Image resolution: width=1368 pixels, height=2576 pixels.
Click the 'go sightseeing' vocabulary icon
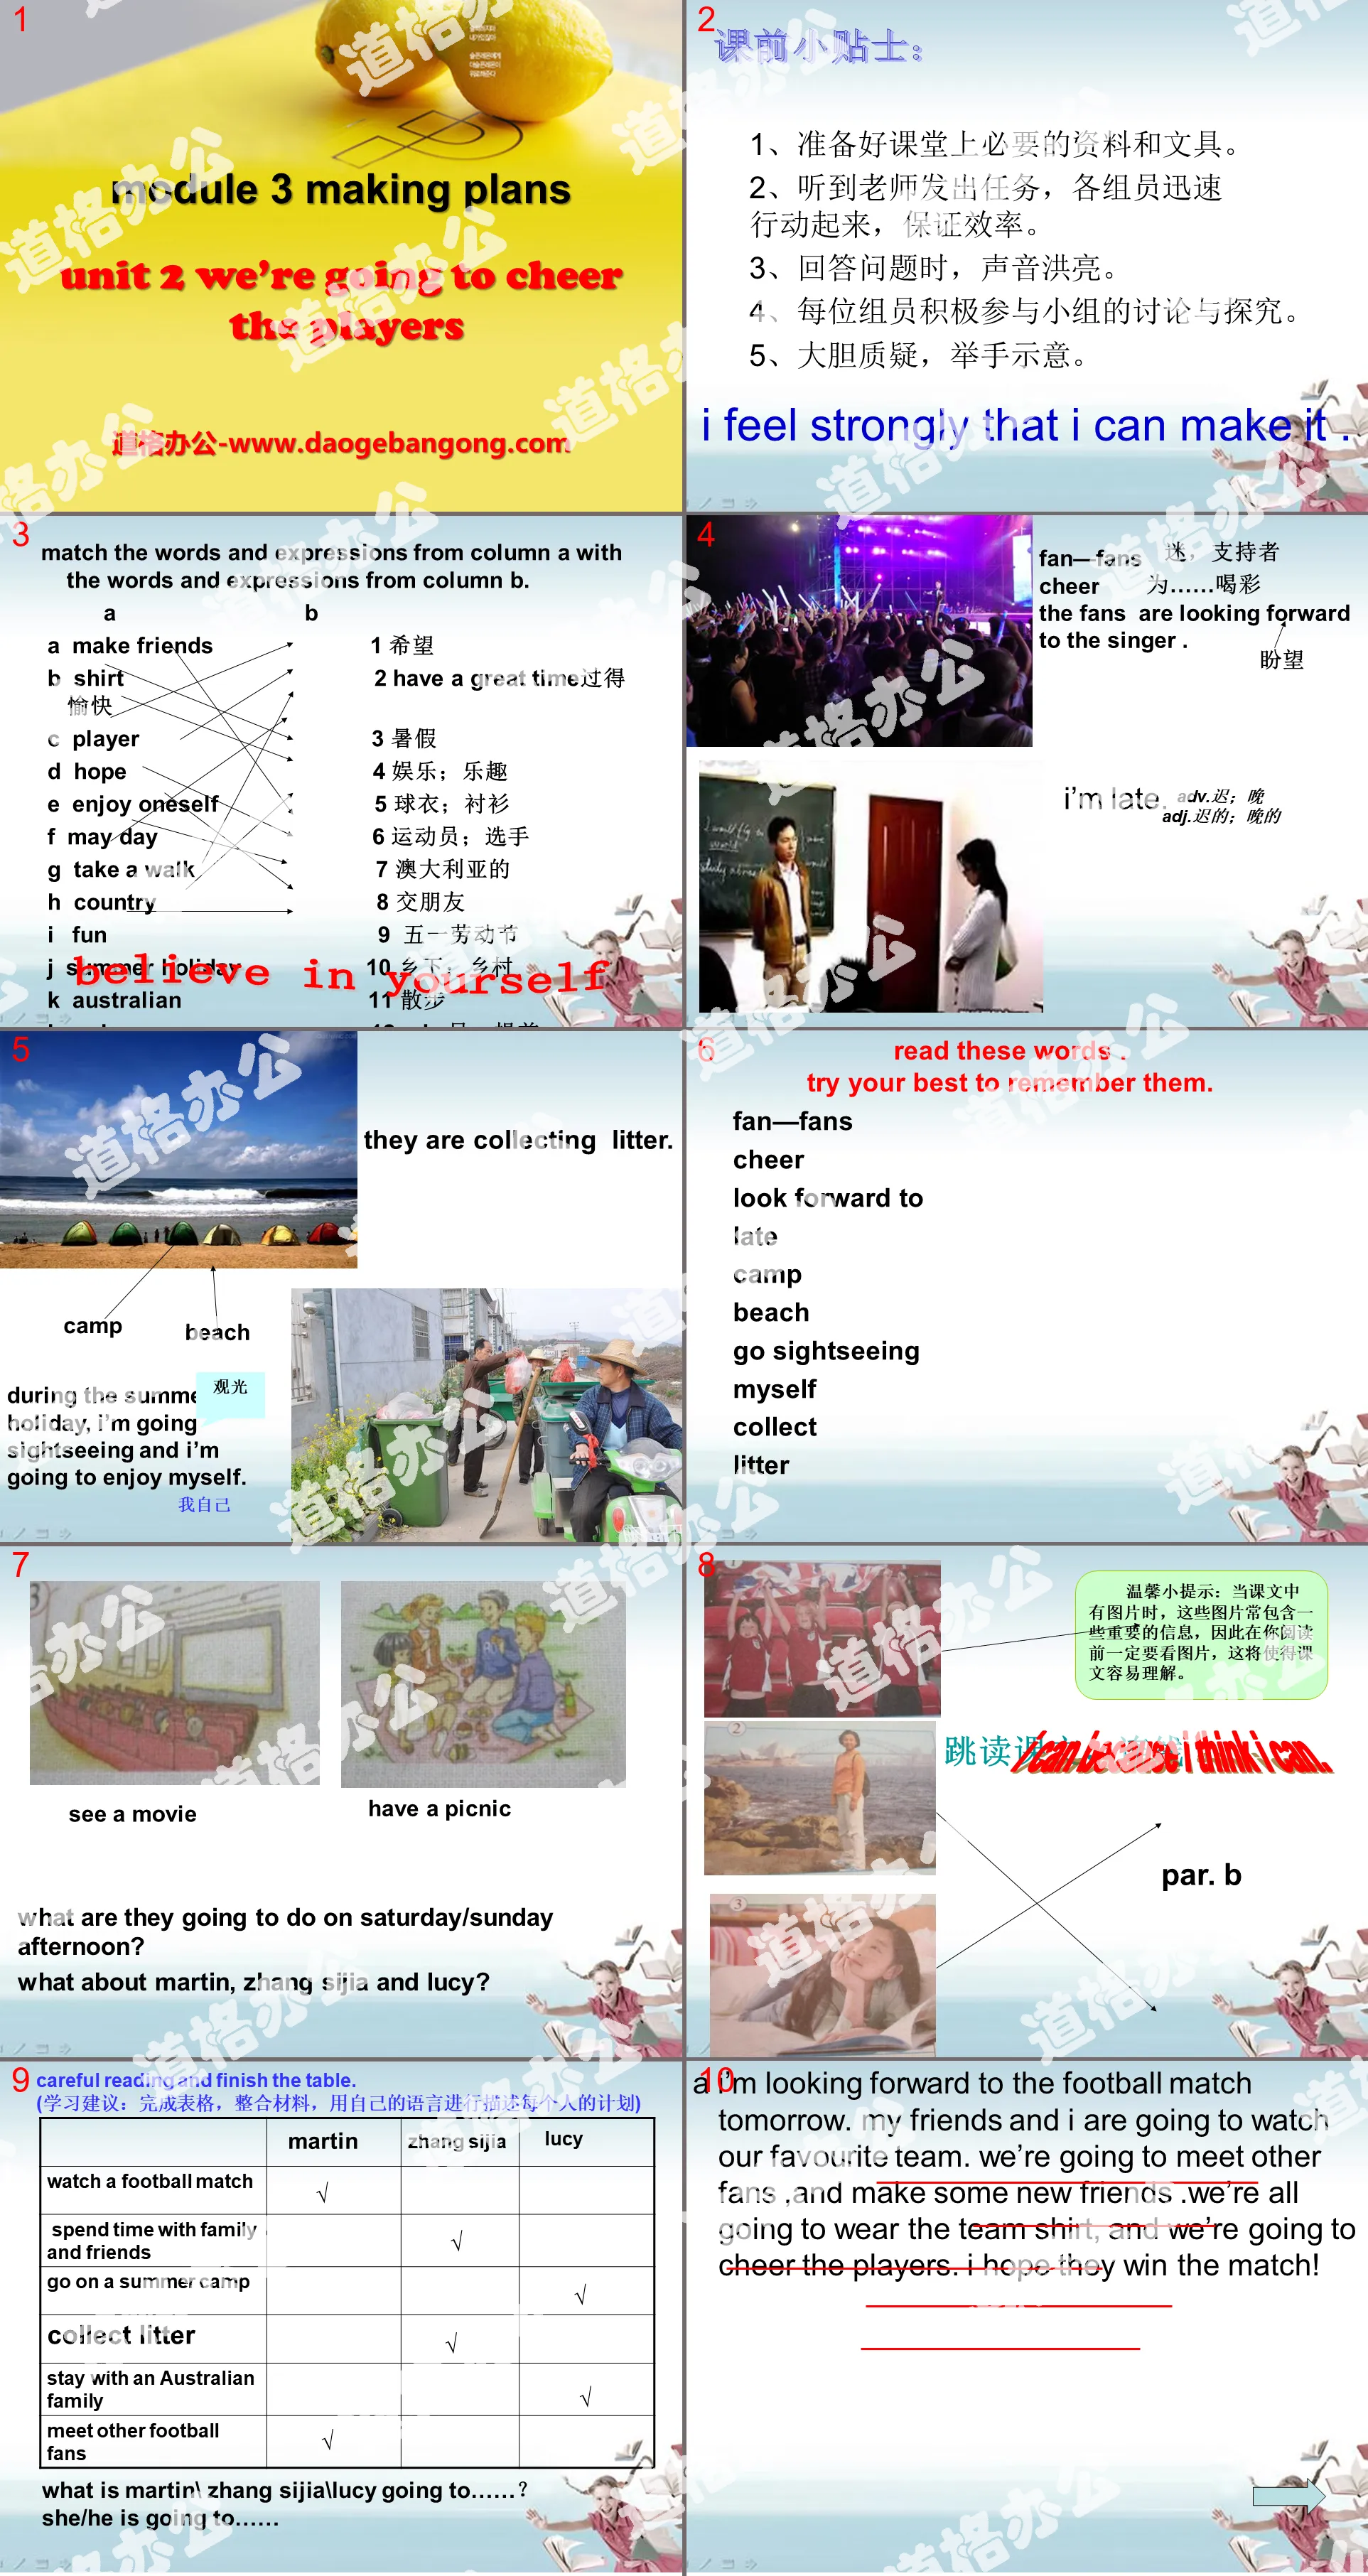click(826, 1351)
